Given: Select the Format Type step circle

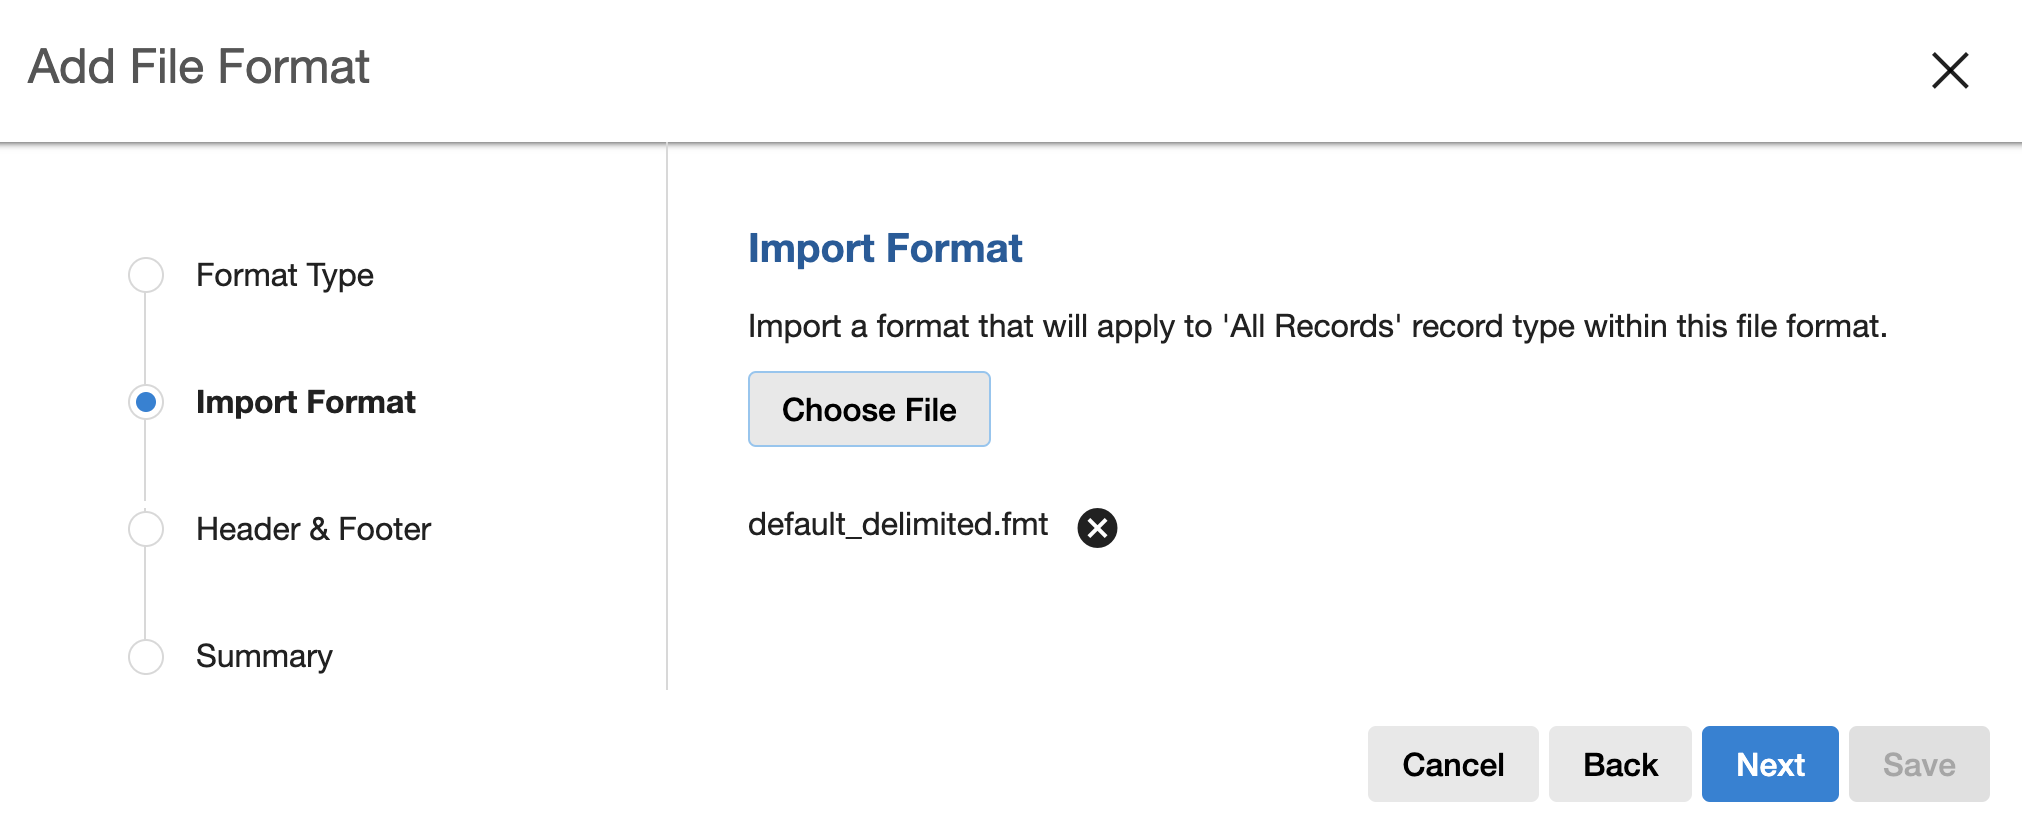Looking at the screenshot, I should tap(146, 275).
